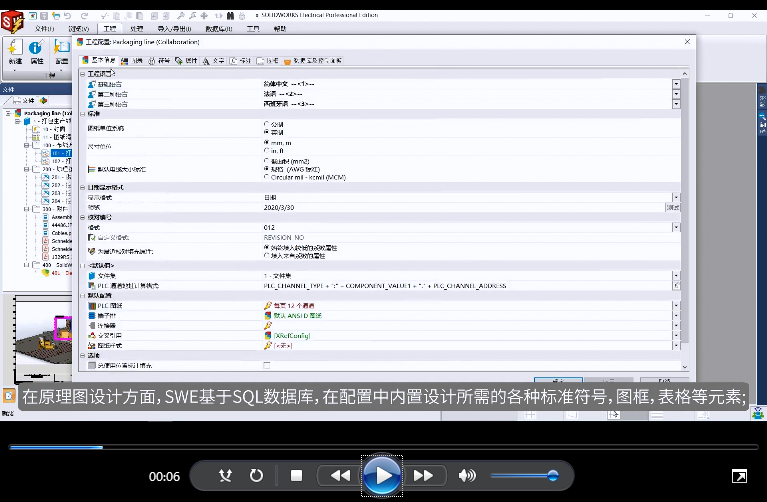Click the SOLIDWORKS Electrical logo icon
The image size is (767, 502).
coord(13,22)
